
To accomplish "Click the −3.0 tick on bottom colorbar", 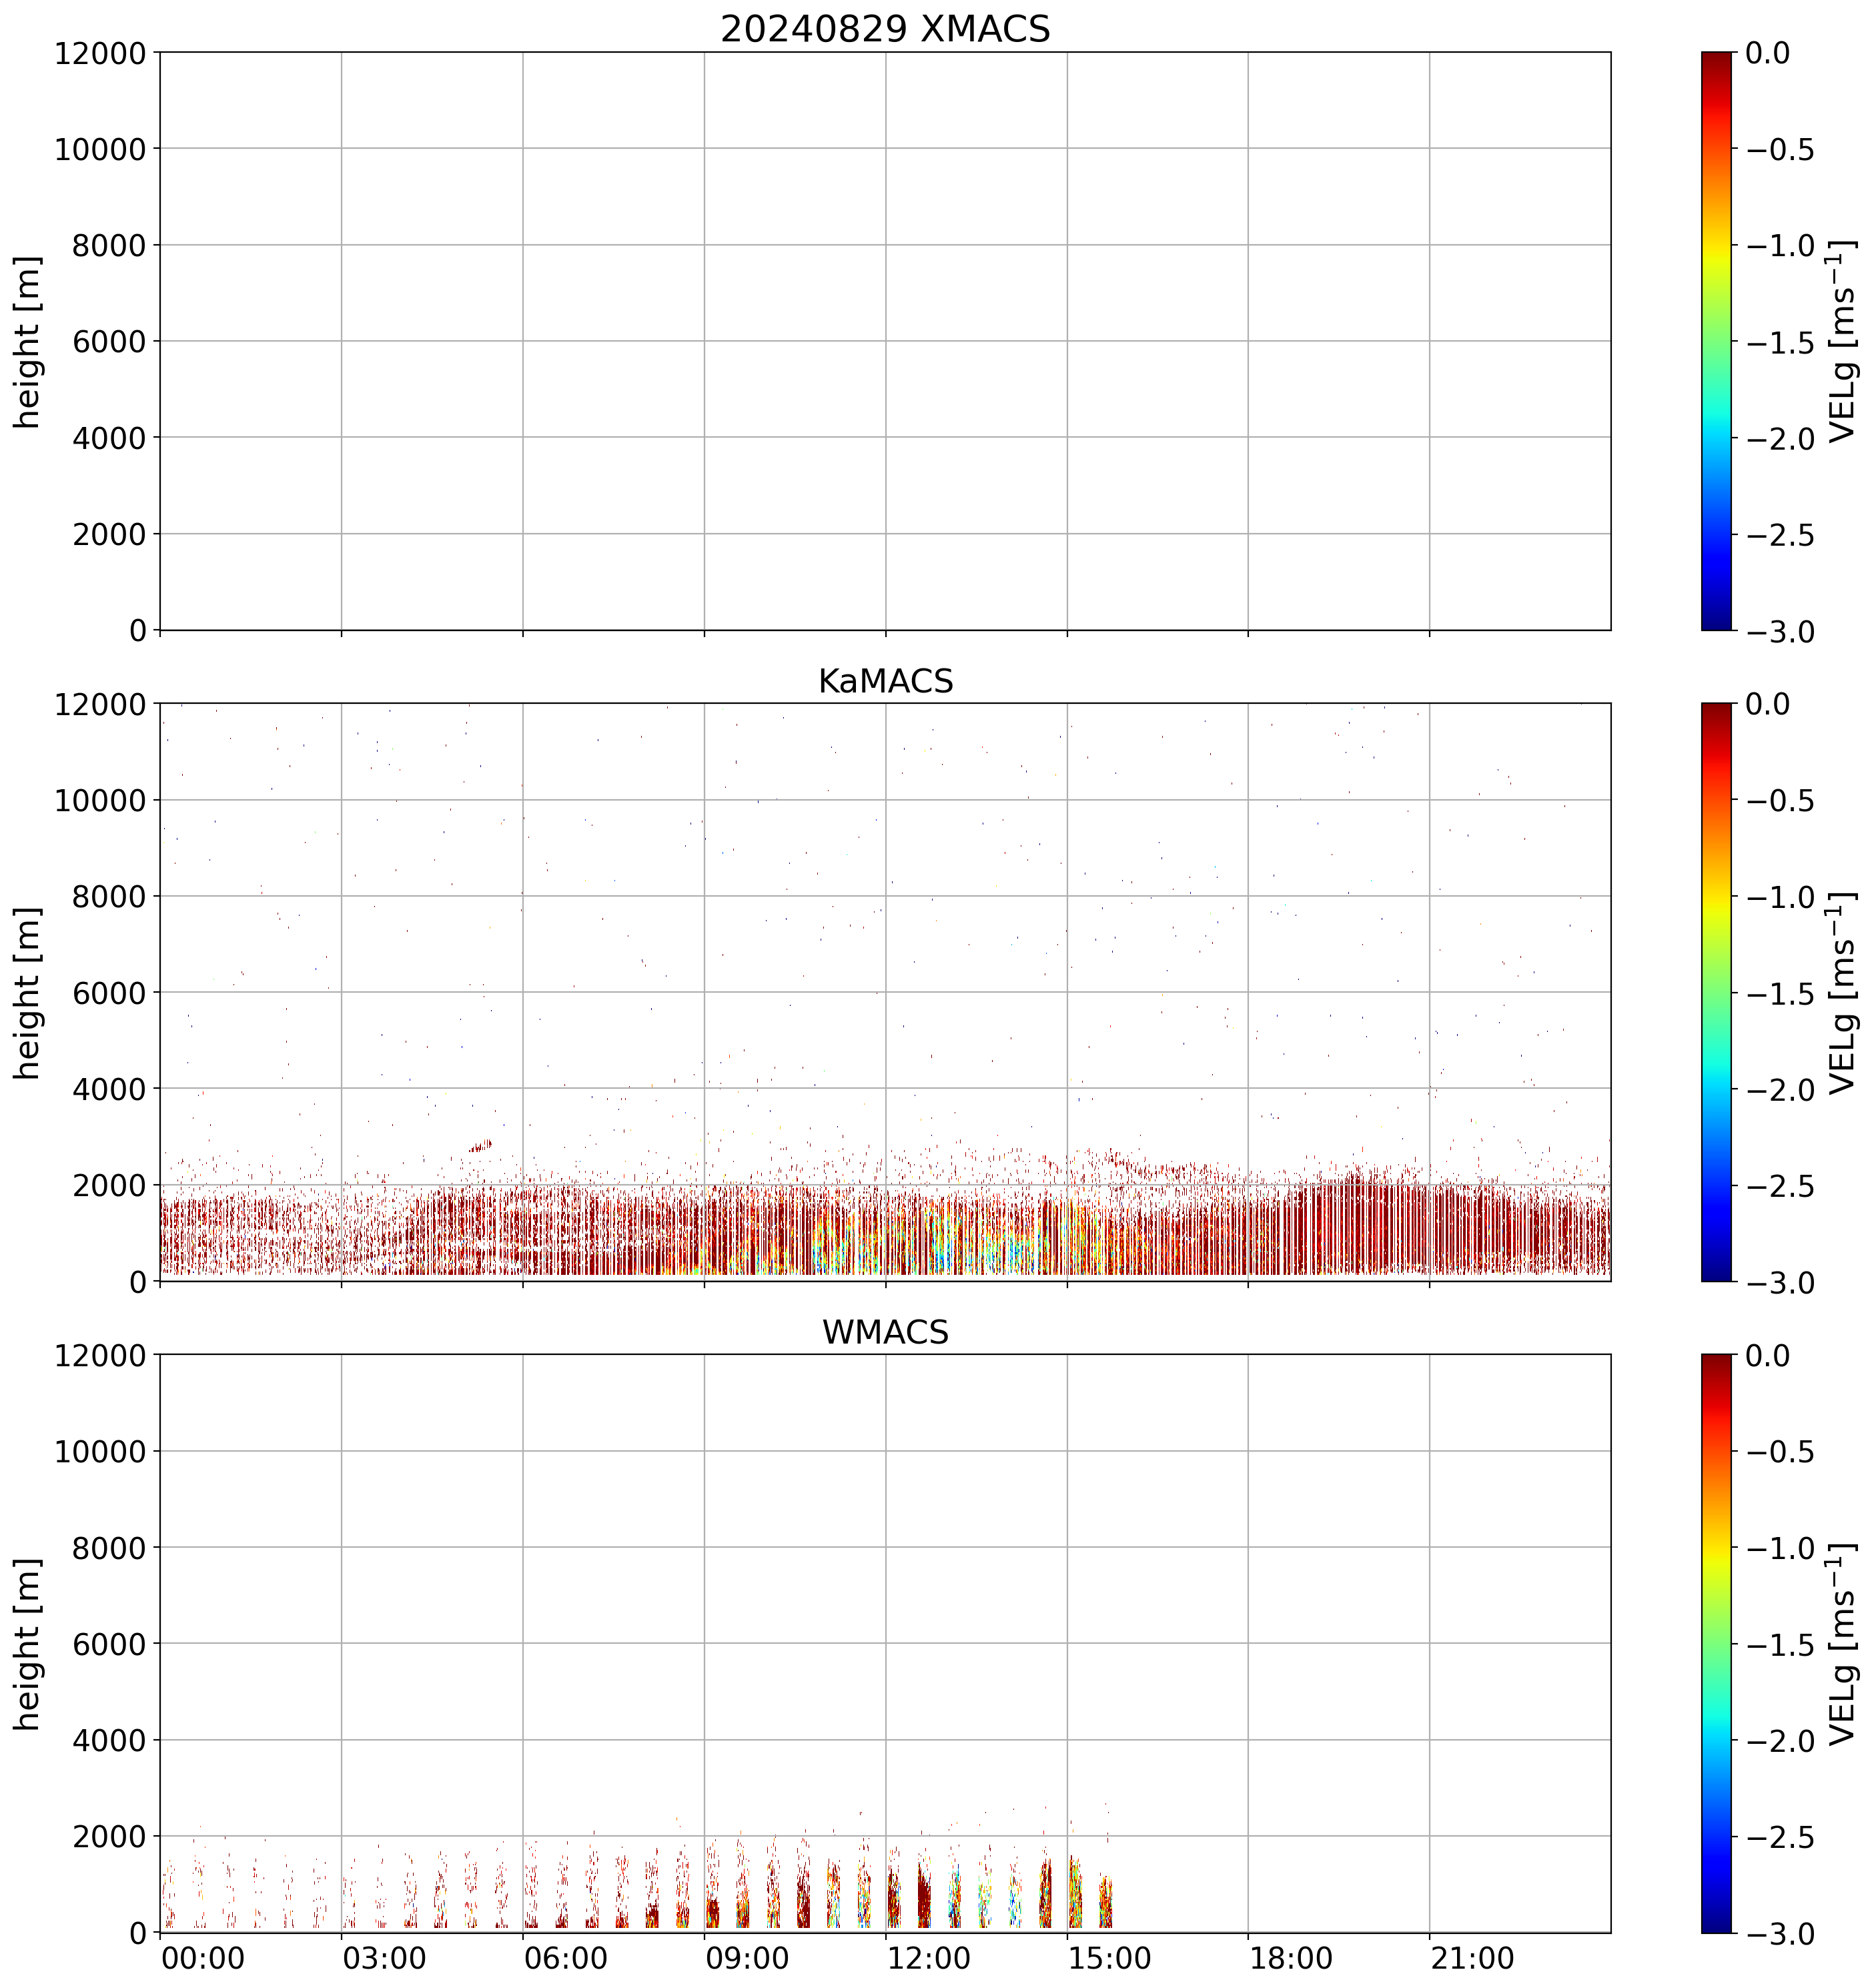I will tap(1780, 1934).
